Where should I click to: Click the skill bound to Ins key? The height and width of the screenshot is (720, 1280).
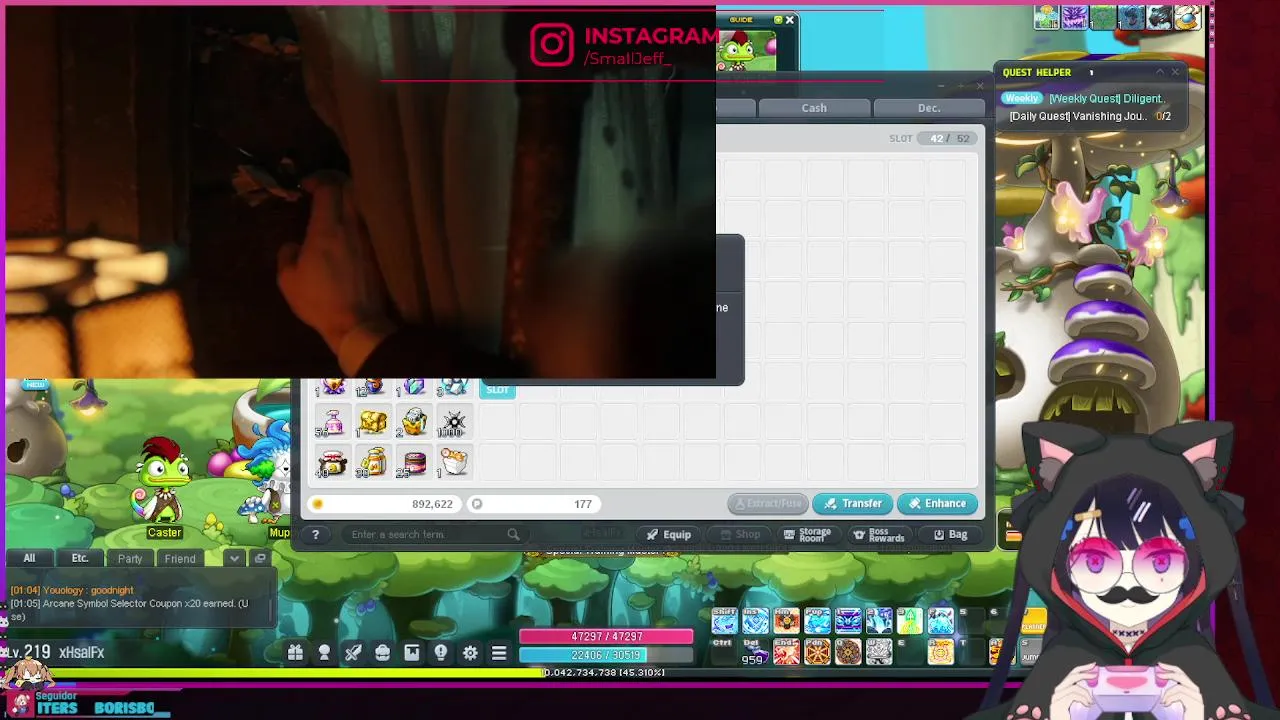pyautogui.click(x=756, y=621)
